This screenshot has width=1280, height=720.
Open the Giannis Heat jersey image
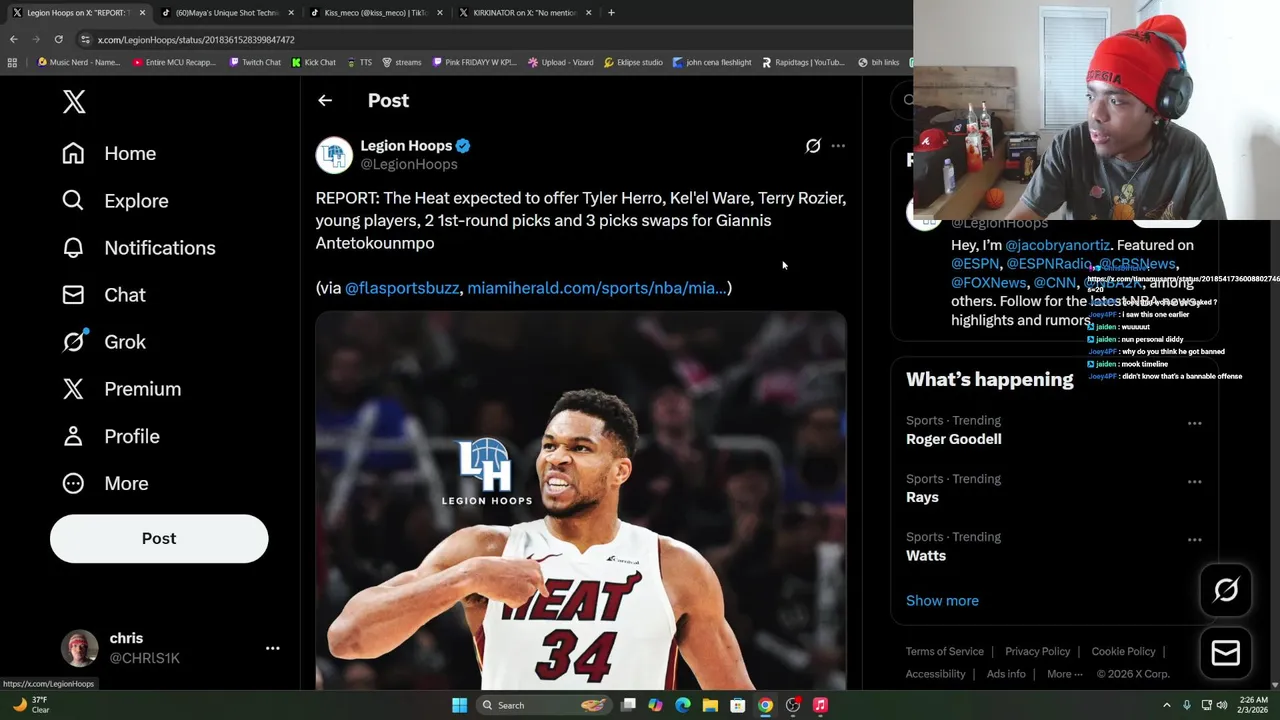click(581, 500)
